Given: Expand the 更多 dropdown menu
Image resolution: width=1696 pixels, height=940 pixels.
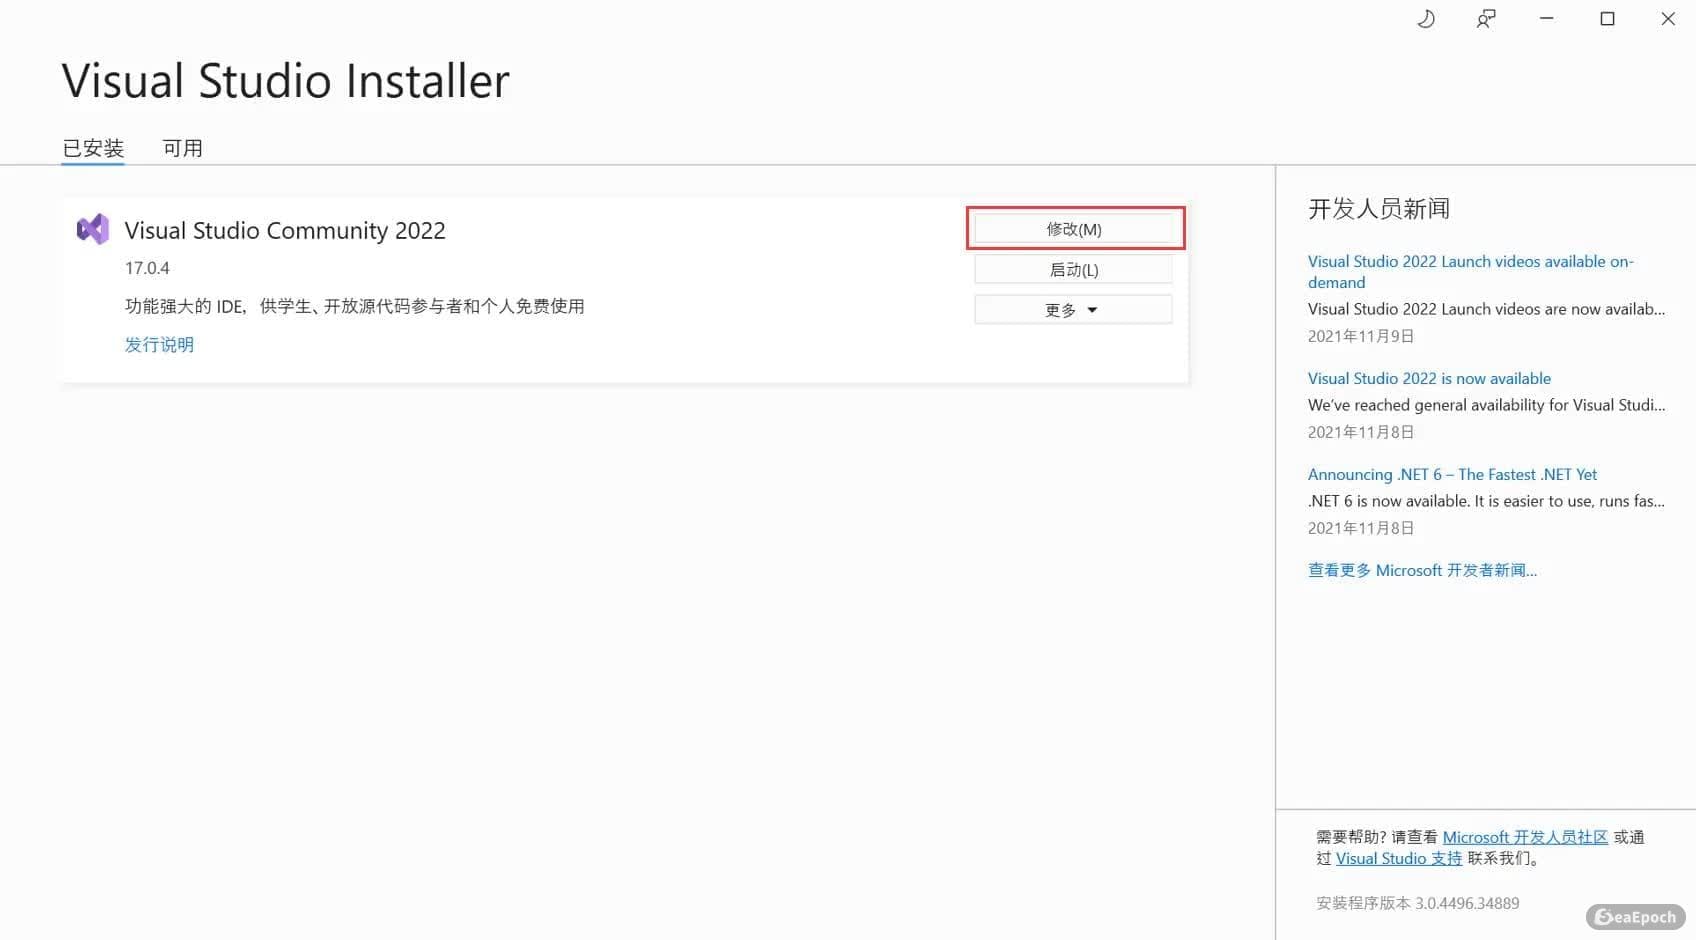Looking at the screenshot, I should 1073,310.
